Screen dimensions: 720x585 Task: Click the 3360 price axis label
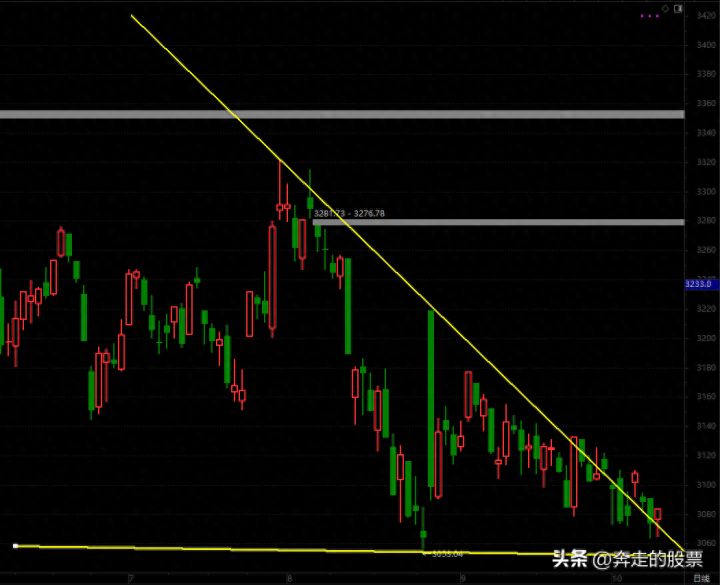pyautogui.click(x=706, y=103)
